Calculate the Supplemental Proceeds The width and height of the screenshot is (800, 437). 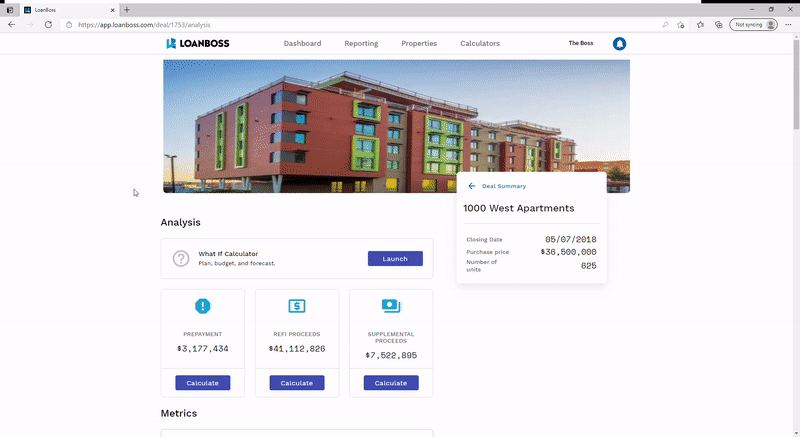391,383
